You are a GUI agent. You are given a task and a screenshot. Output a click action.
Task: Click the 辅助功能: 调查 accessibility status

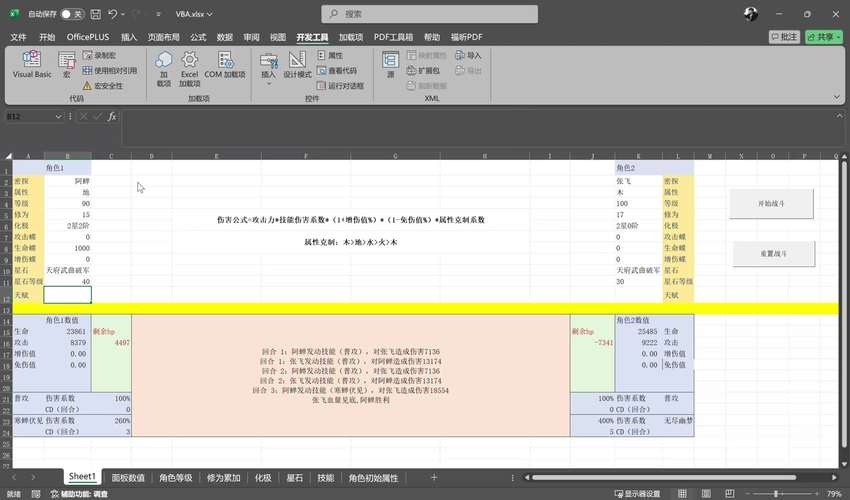79,494
